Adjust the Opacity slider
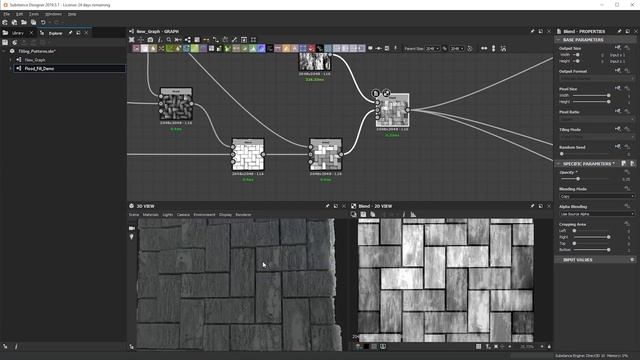This screenshot has width=640, height=360. point(578,179)
